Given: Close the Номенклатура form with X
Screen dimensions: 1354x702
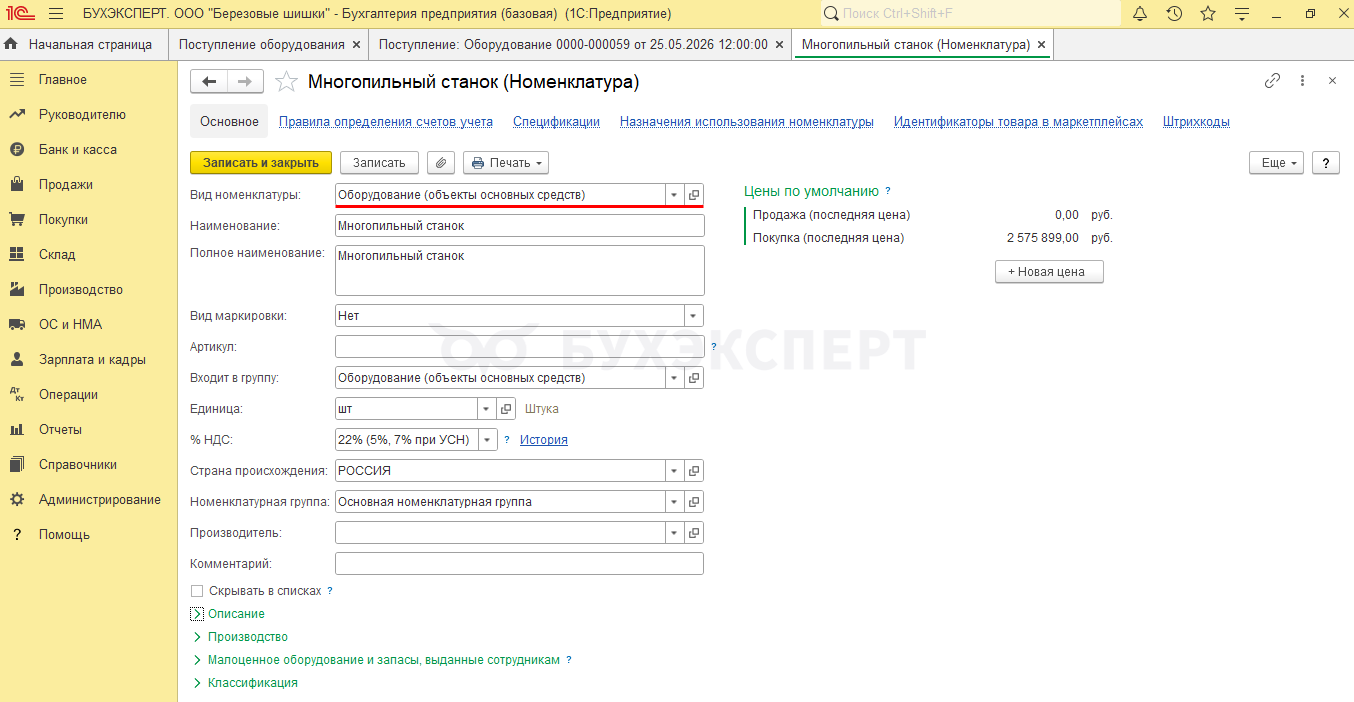Looking at the screenshot, I should tap(1332, 81).
